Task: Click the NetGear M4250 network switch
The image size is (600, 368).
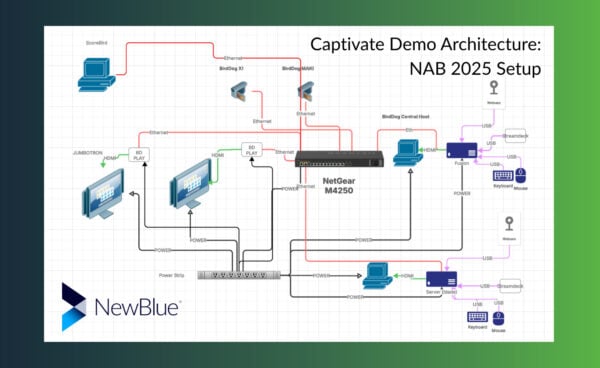Action: 339,159
